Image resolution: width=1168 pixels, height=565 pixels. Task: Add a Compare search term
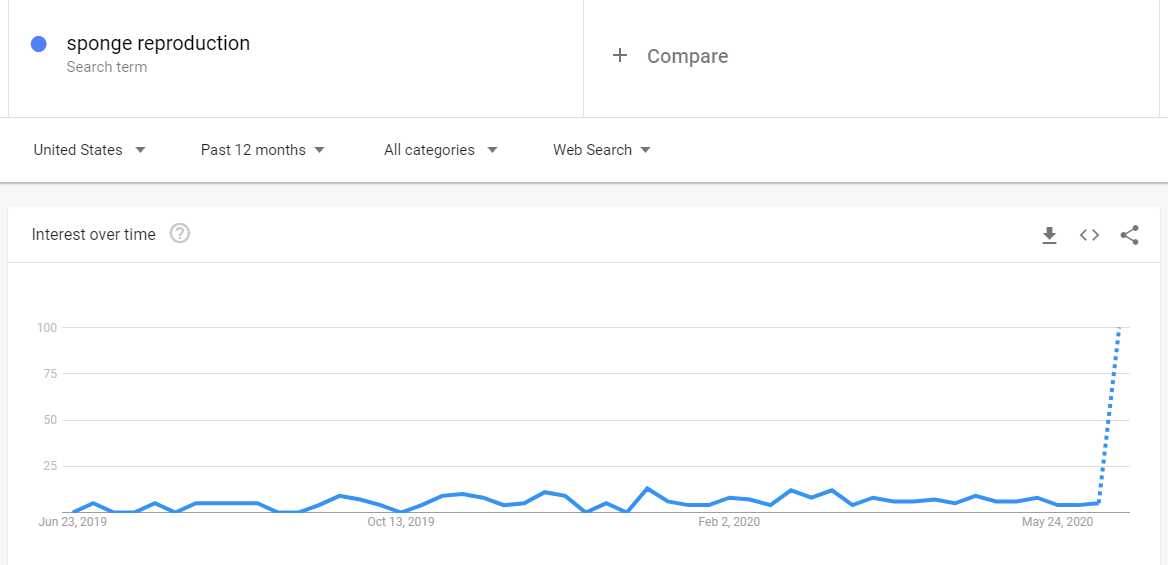(x=872, y=58)
